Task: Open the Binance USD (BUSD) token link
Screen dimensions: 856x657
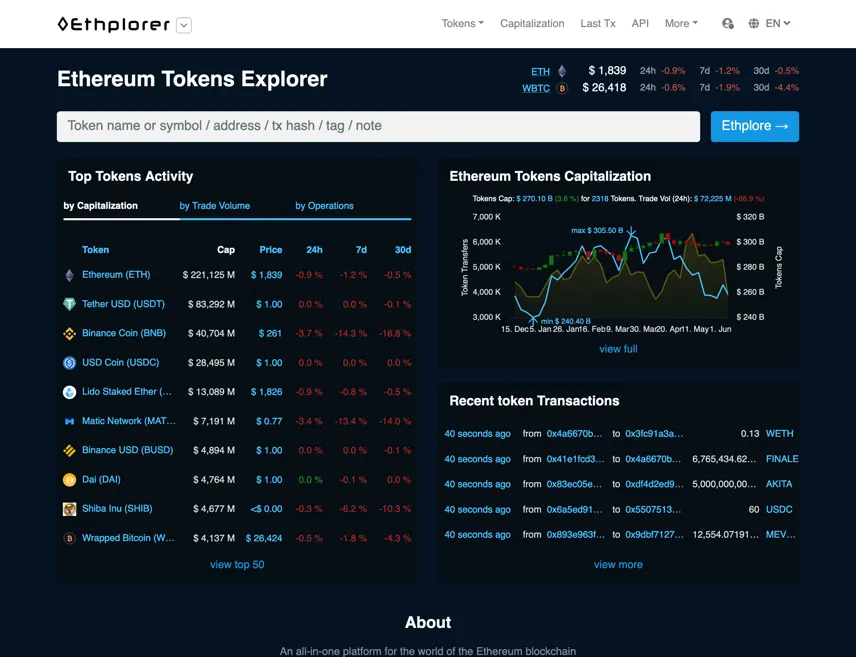Action: (x=128, y=450)
